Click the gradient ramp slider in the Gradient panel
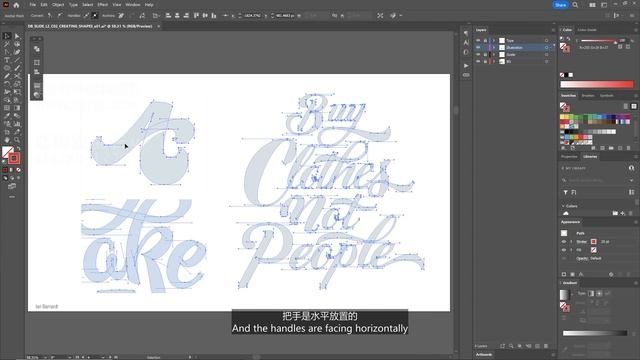This screenshot has width=640, height=360. point(595,333)
